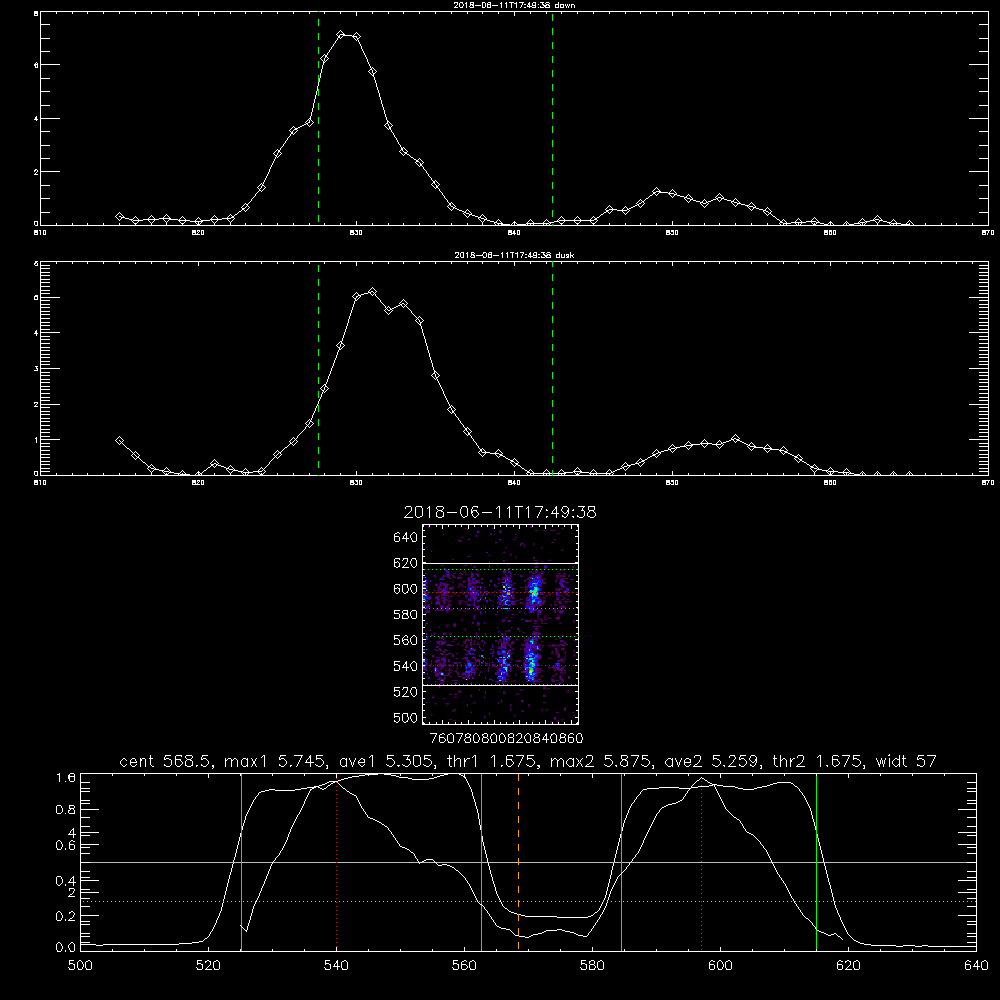Click the spectral image x-axis label 760780800820840860
The width and height of the screenshot is (1000, 1000).
coord(506,738)
